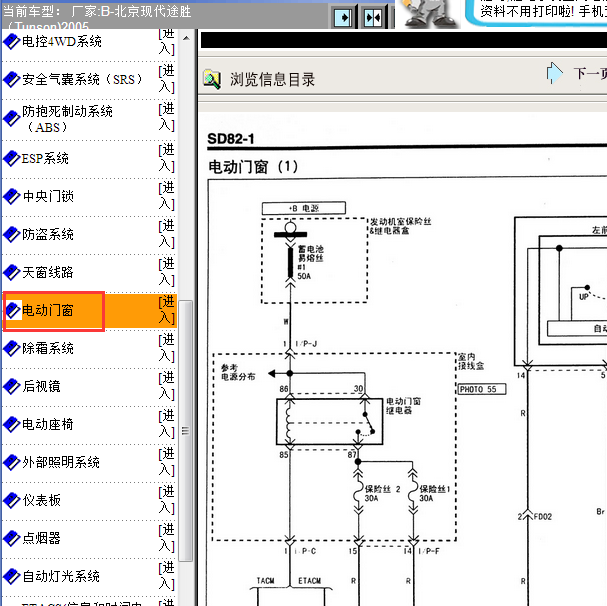607x606 pixels.
Task: Select 安全气囊系统（SRS） entry
Action: 83,79
